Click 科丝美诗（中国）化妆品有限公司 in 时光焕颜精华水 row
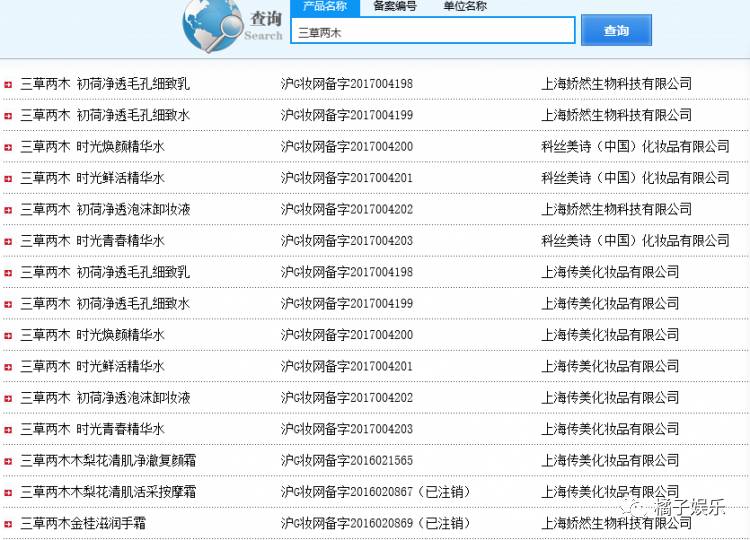The height and width of the screenshot is (540, 750). [635, 147]
